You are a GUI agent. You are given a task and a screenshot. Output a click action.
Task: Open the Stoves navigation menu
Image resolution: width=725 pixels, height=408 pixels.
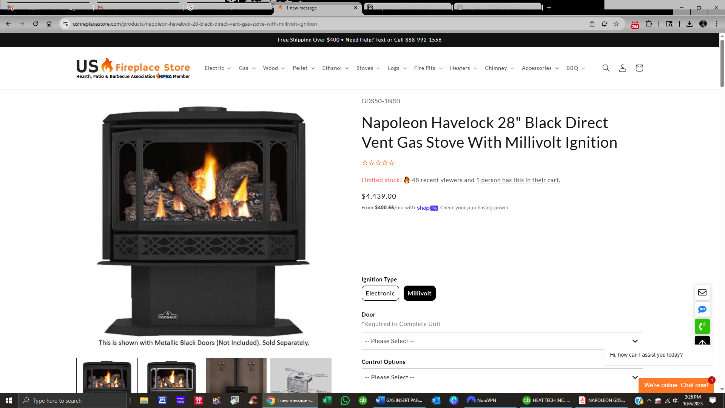click(x=368, y=68)
